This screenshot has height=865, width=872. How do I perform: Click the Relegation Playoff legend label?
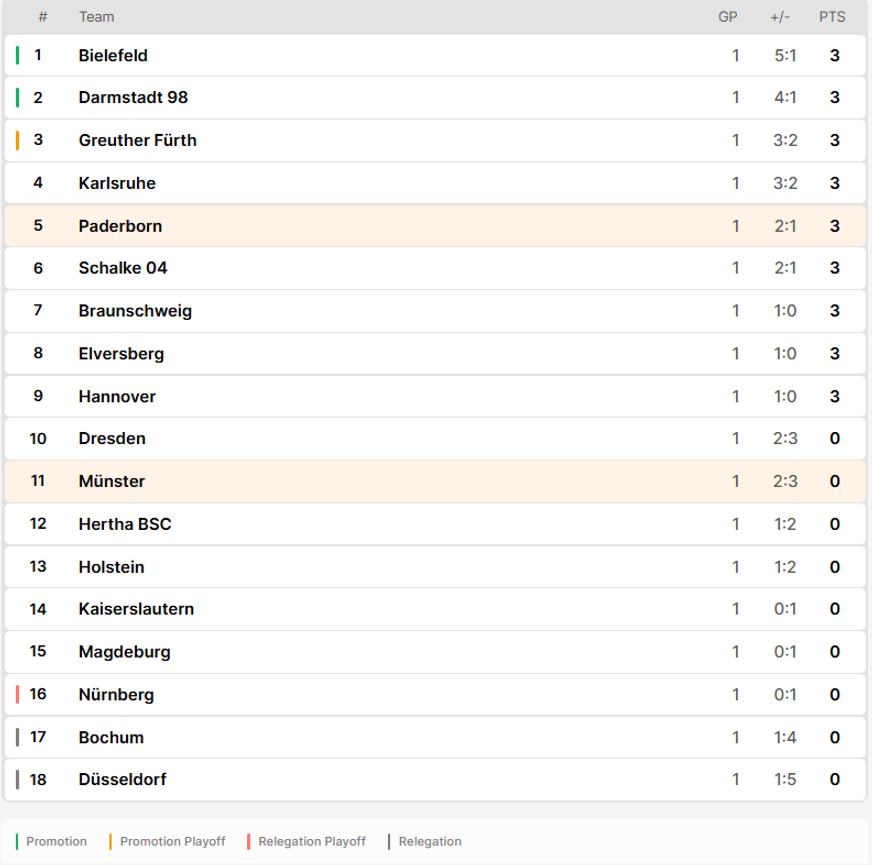[312, 842]
